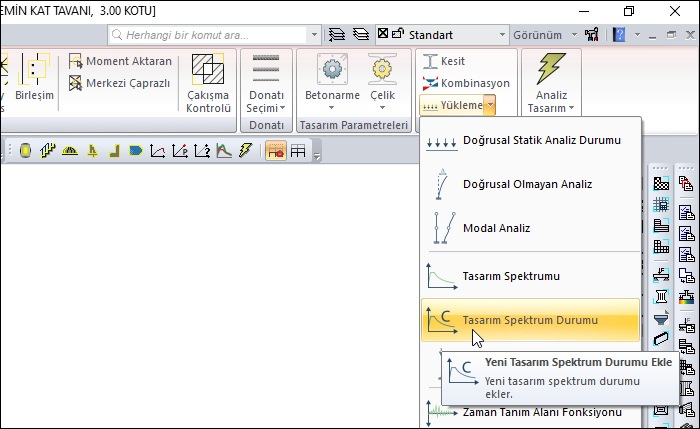The width and height of the screenshot is (700, 429).
Task: Toggle Moment Aktaran option
Action: coord(119,61)
